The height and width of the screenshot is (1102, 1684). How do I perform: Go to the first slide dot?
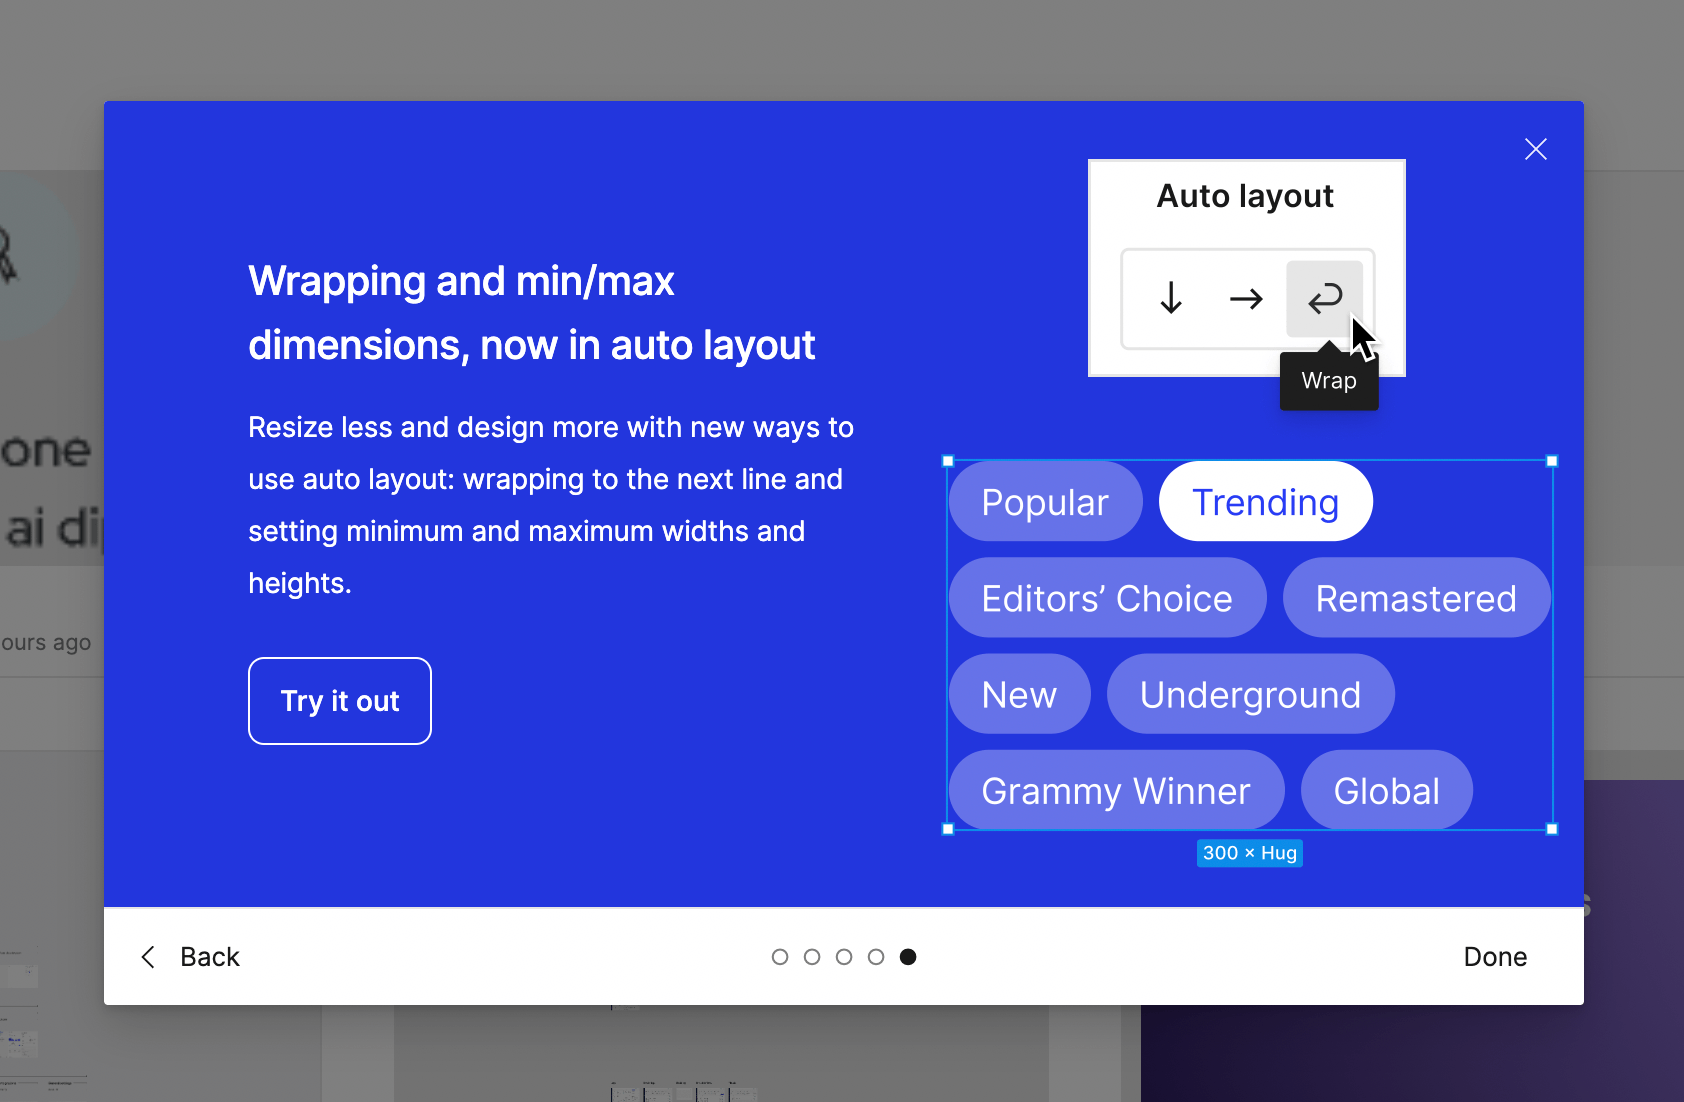[x=780, y=957]
